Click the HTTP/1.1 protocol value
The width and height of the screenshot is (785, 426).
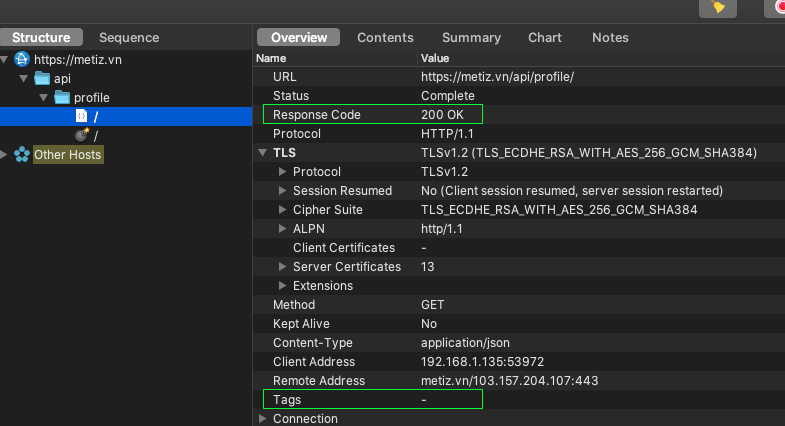(x=447, y=134)
